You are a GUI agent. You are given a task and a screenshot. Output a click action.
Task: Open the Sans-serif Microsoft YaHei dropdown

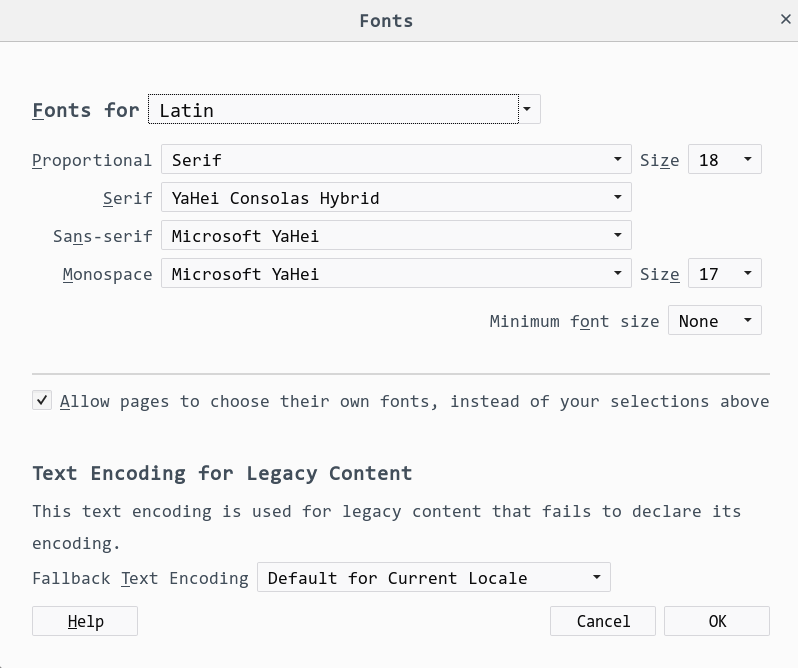[x=396, y=235]
